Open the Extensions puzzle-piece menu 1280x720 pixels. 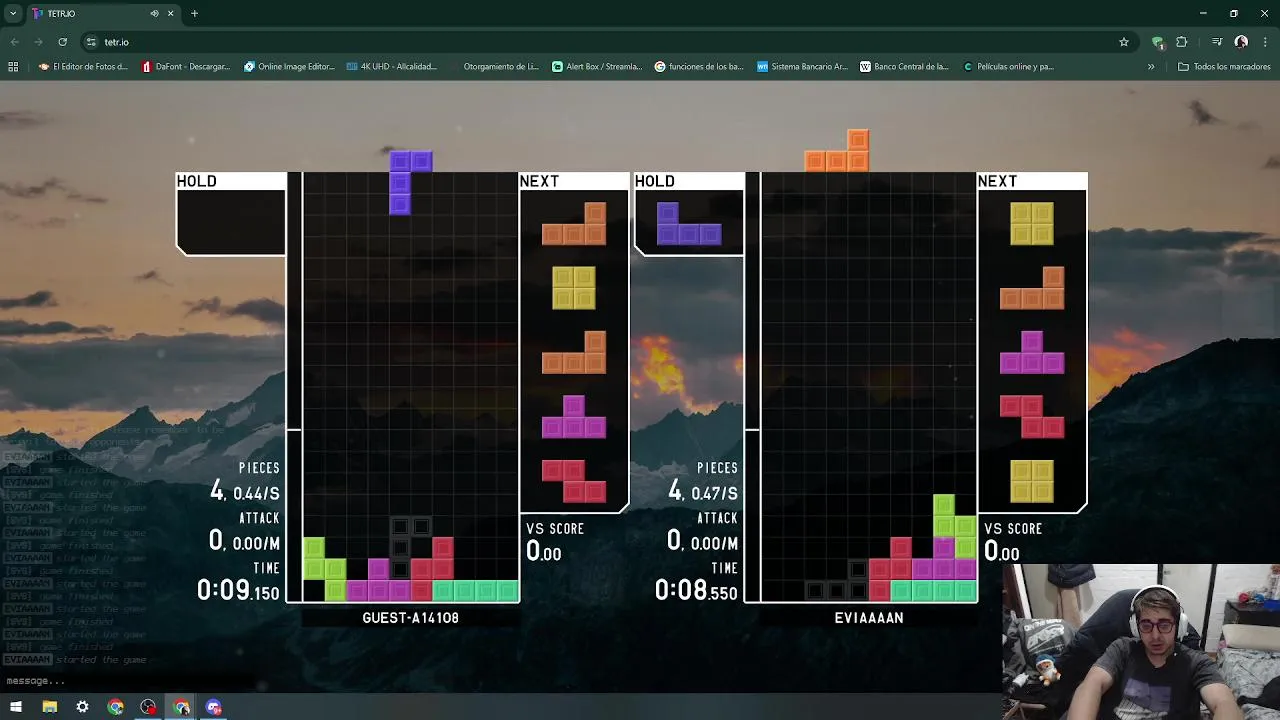click(1182, 42)
